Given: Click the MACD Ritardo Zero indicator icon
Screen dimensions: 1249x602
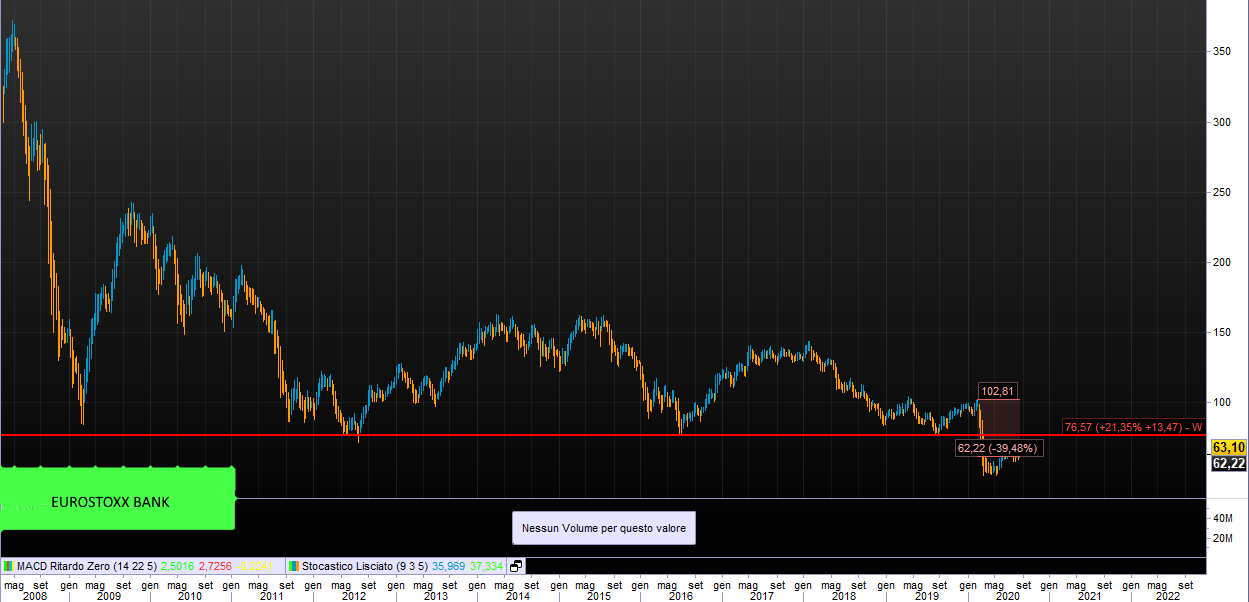Looking at the screenshot, I should [8, 566].
